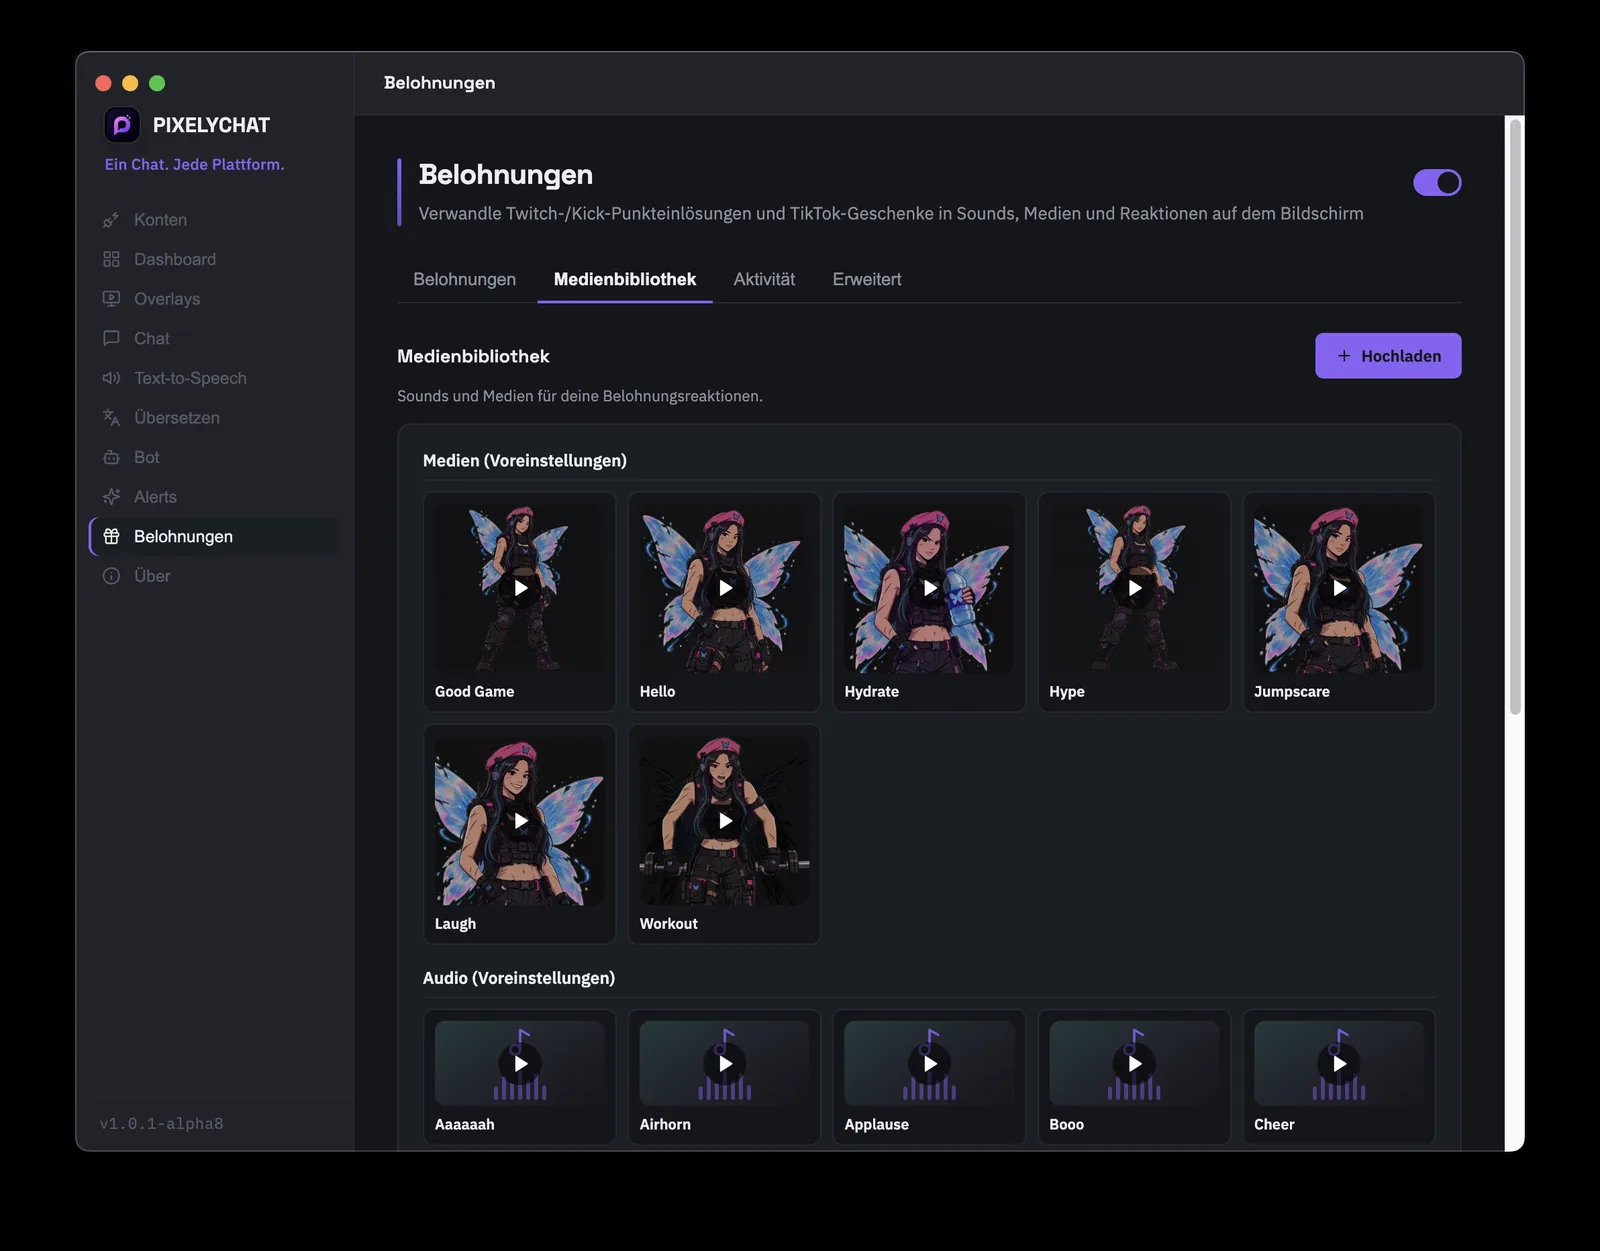1600x1251 pixels.
Task: Open Chat in the sidebar
Action: tap(215, 338)
